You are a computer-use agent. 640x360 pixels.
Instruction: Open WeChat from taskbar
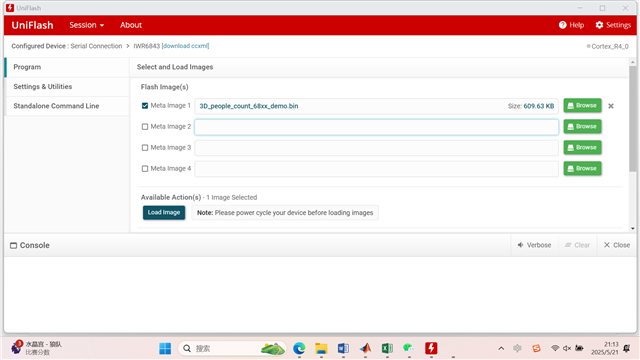(409, 348)
